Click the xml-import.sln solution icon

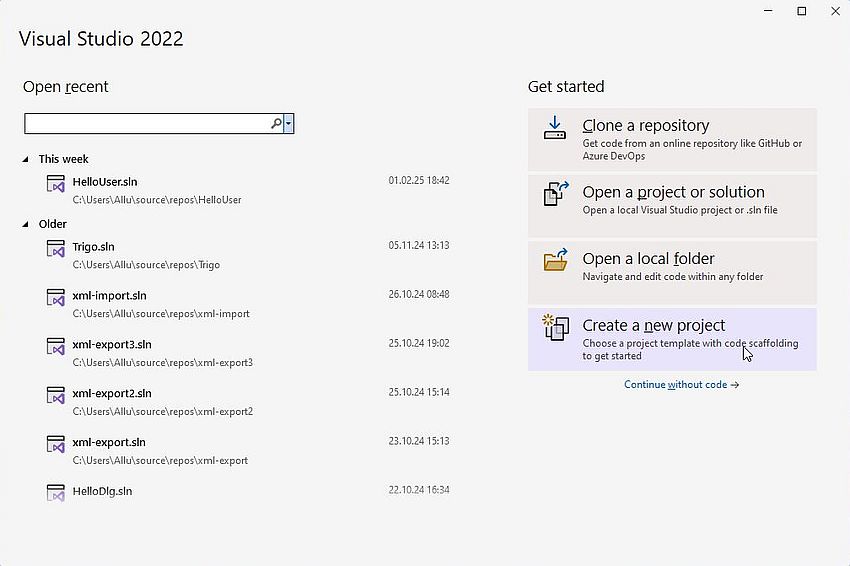56,298
